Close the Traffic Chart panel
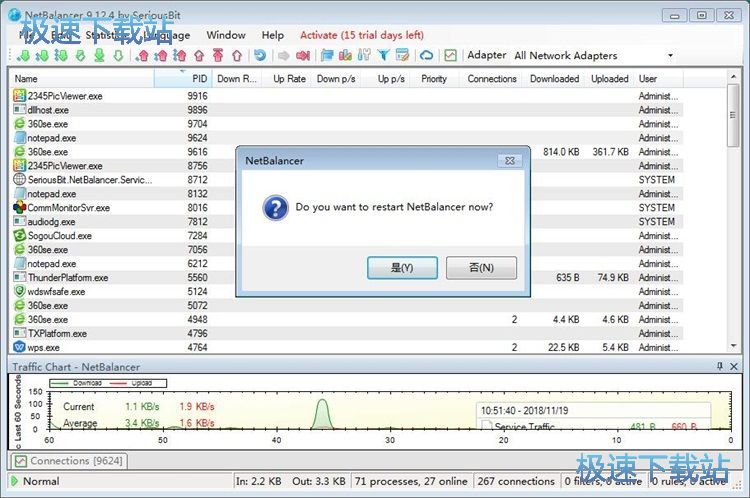Screen dimensions: 750x498 pyautogui.click(x=734, y=366)
